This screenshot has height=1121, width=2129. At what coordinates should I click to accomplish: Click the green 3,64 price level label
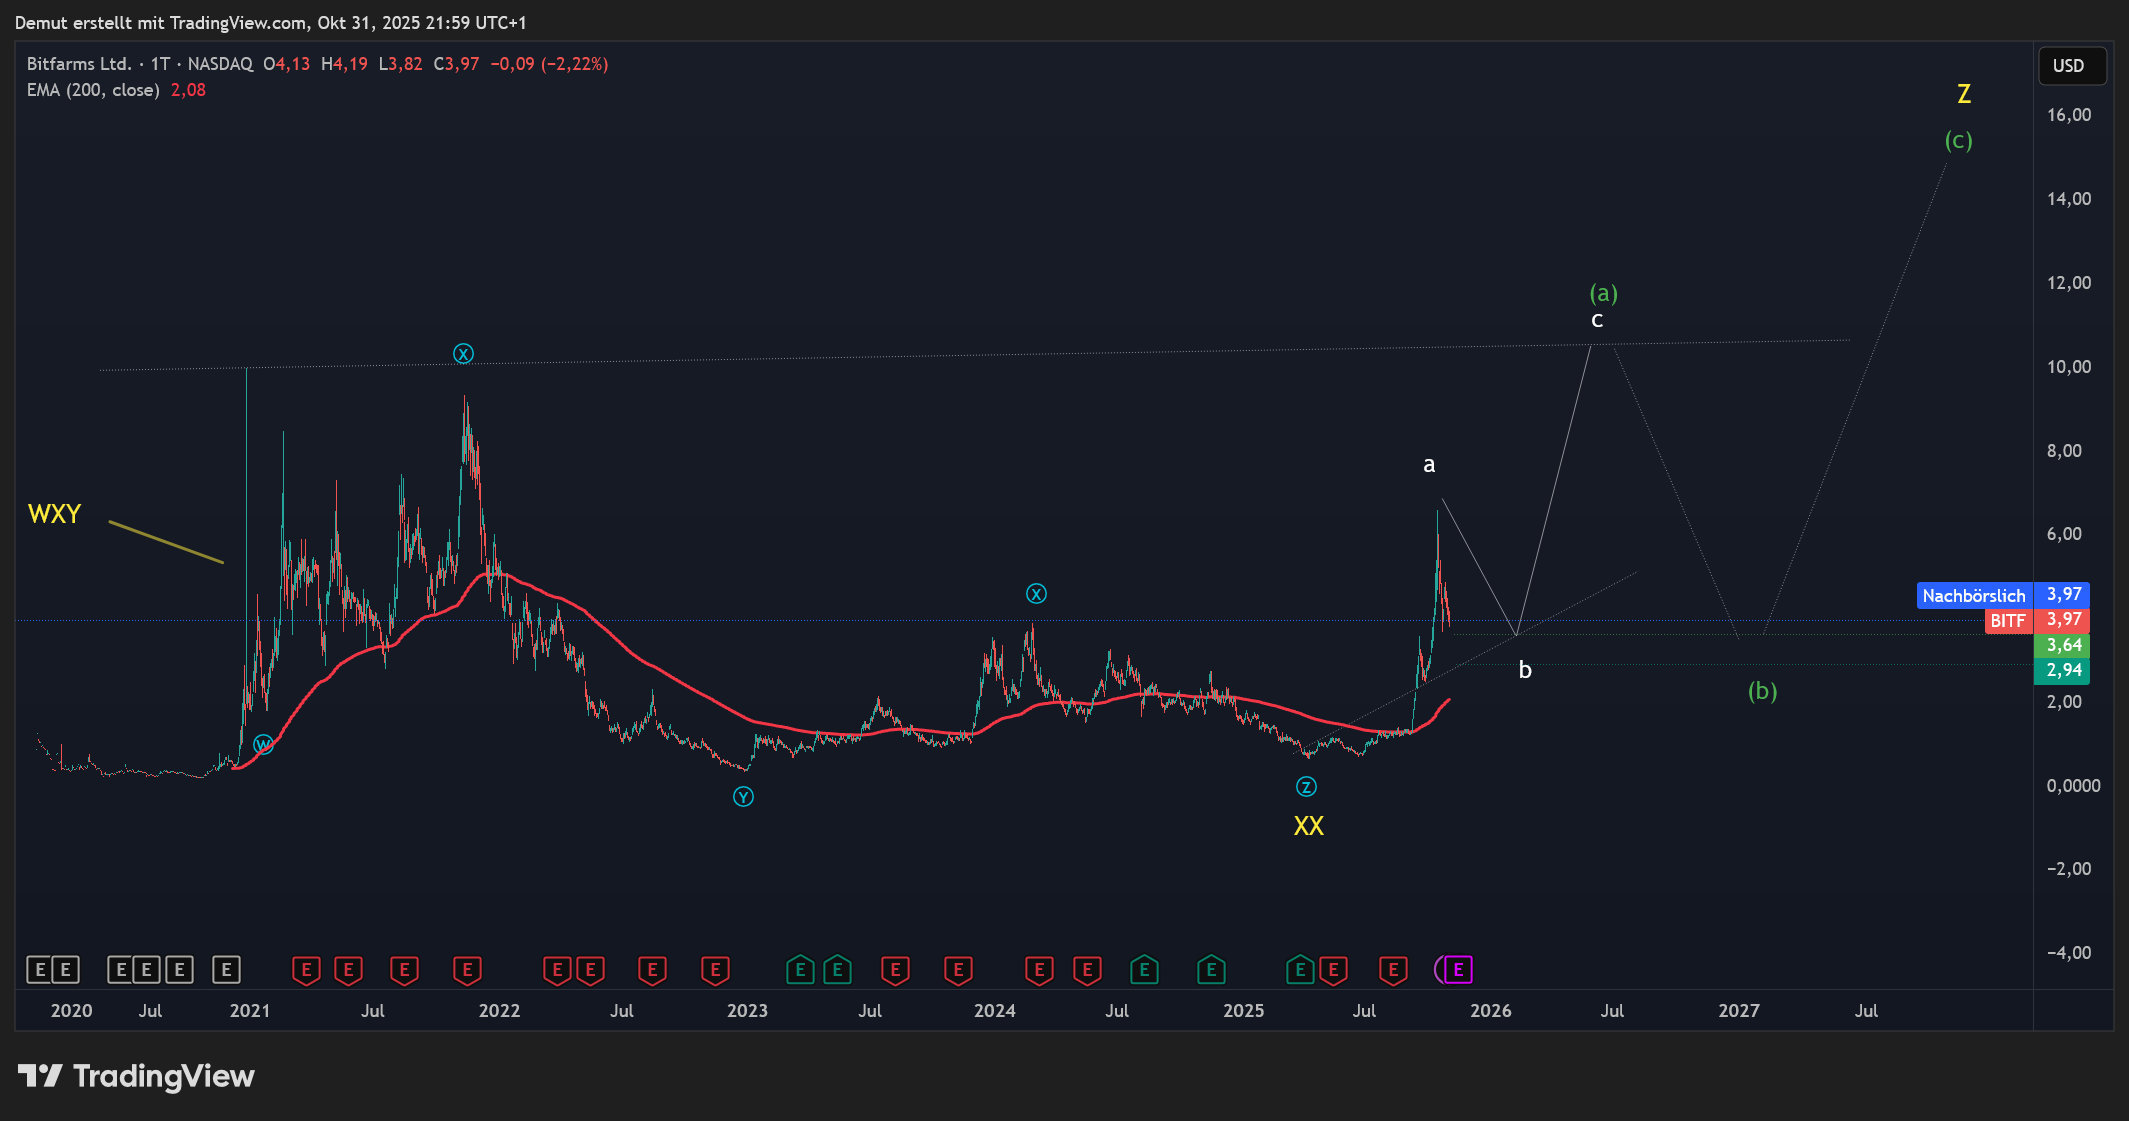(2063, 645)
